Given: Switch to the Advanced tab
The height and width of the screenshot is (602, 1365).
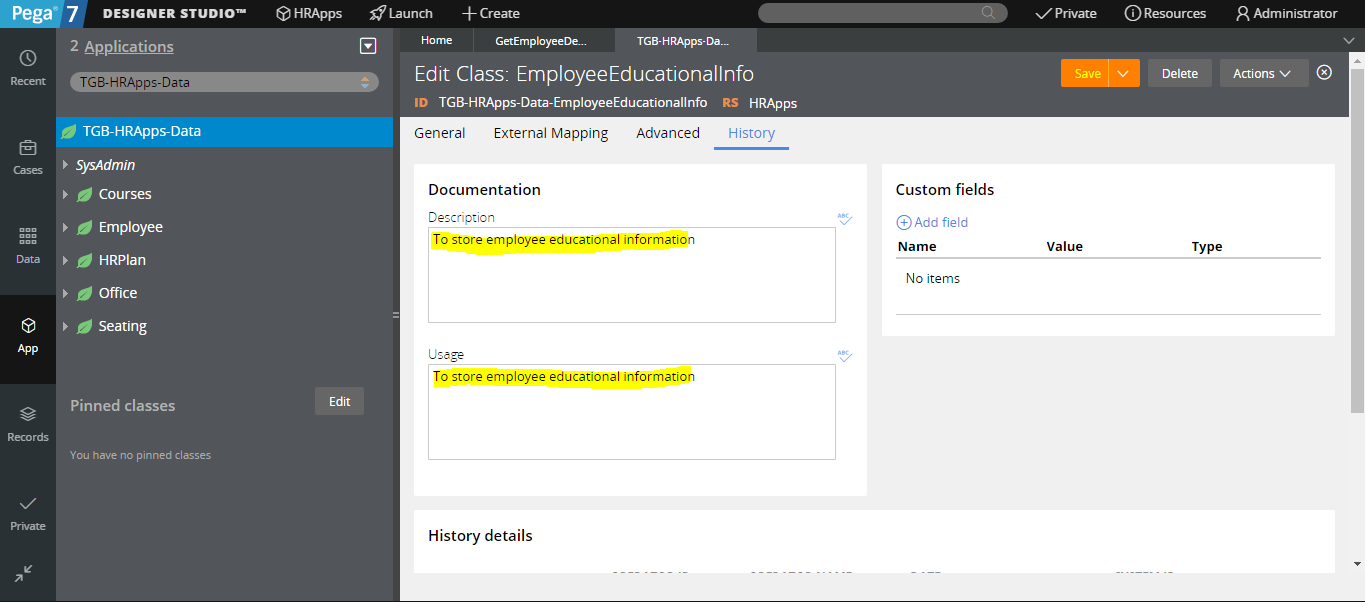Looking at the screenshot, I should [x=668, y=133].
